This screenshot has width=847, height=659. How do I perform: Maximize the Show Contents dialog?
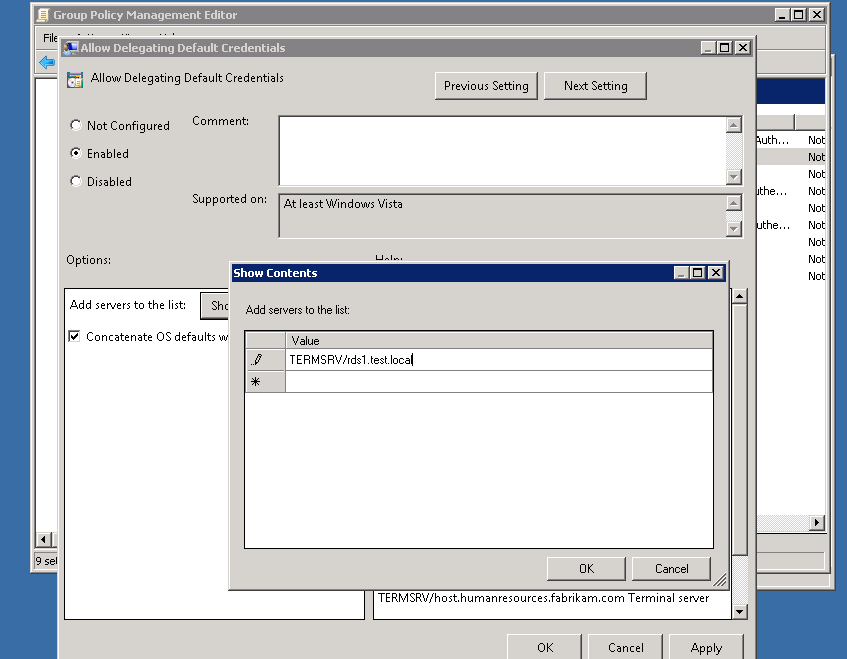click(698, 273)
